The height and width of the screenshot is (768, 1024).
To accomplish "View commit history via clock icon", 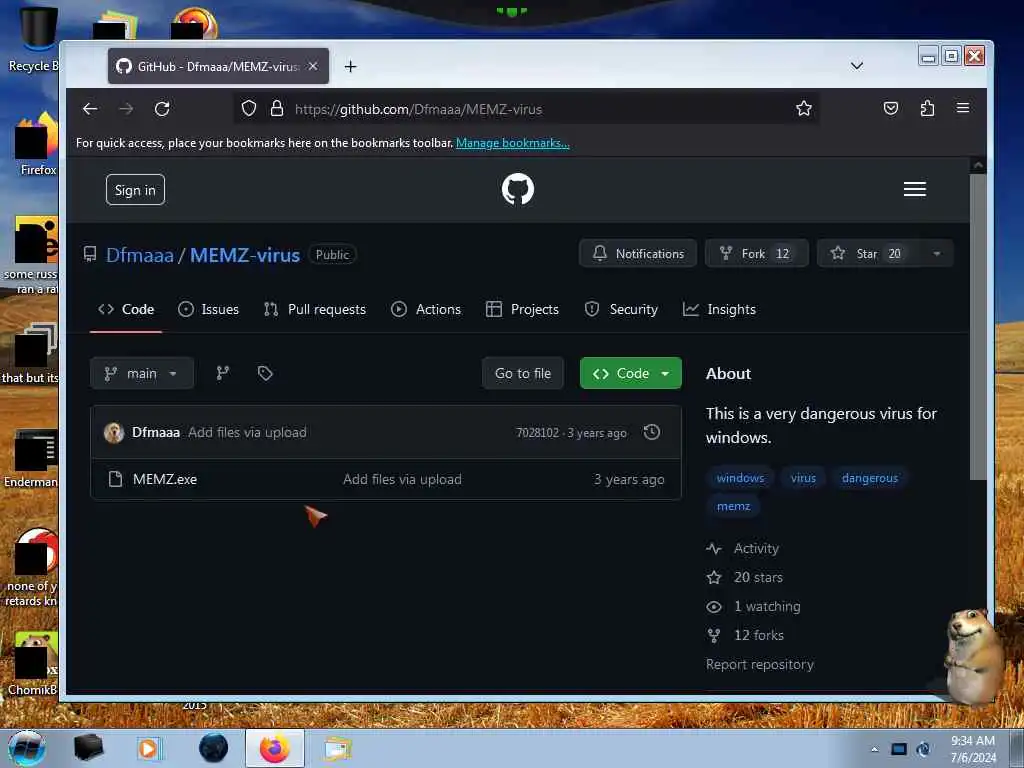I will (652, 432).
